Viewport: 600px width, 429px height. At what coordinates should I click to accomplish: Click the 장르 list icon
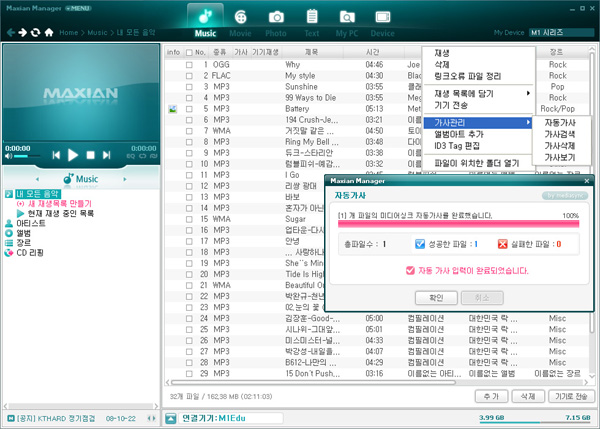pos(9,243)
